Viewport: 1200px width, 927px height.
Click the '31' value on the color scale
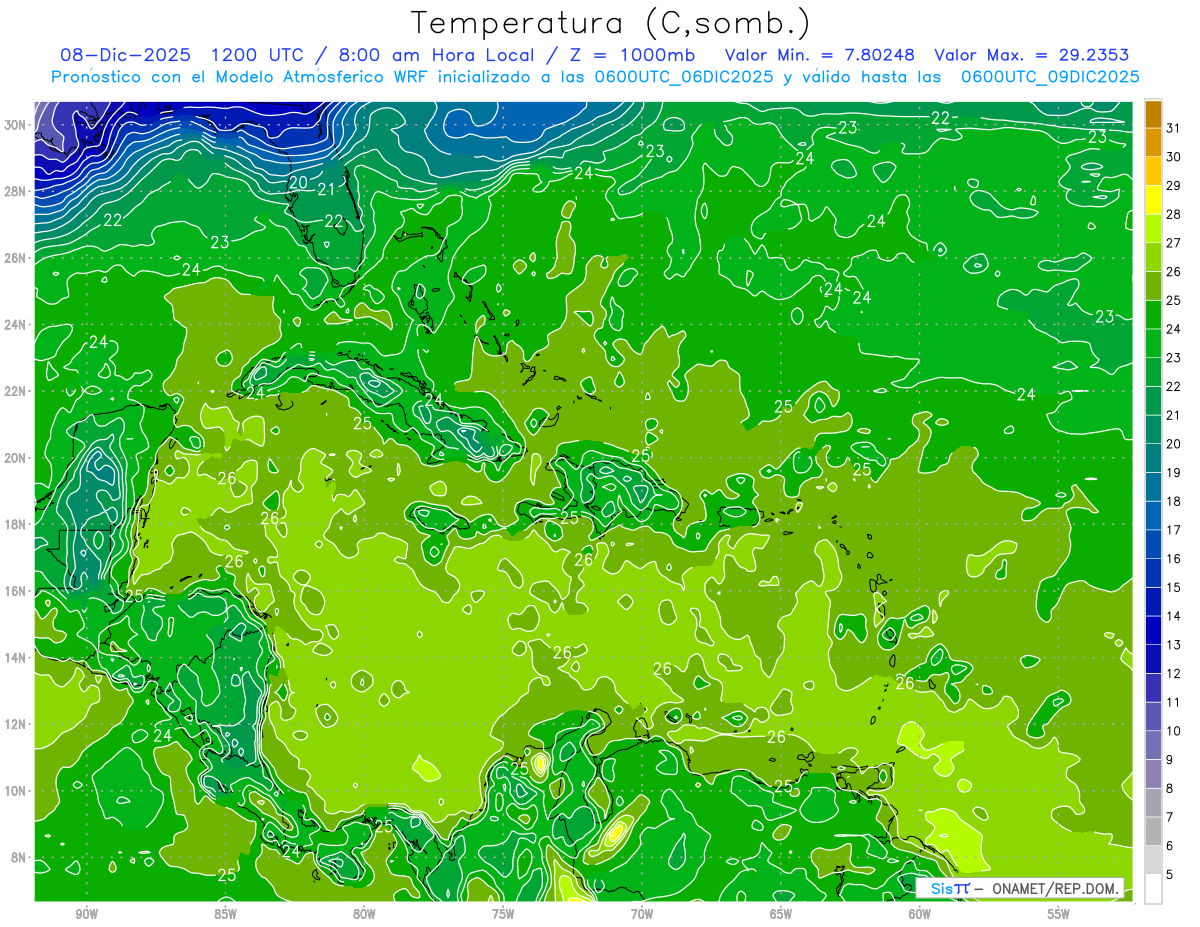point(1174,128)
